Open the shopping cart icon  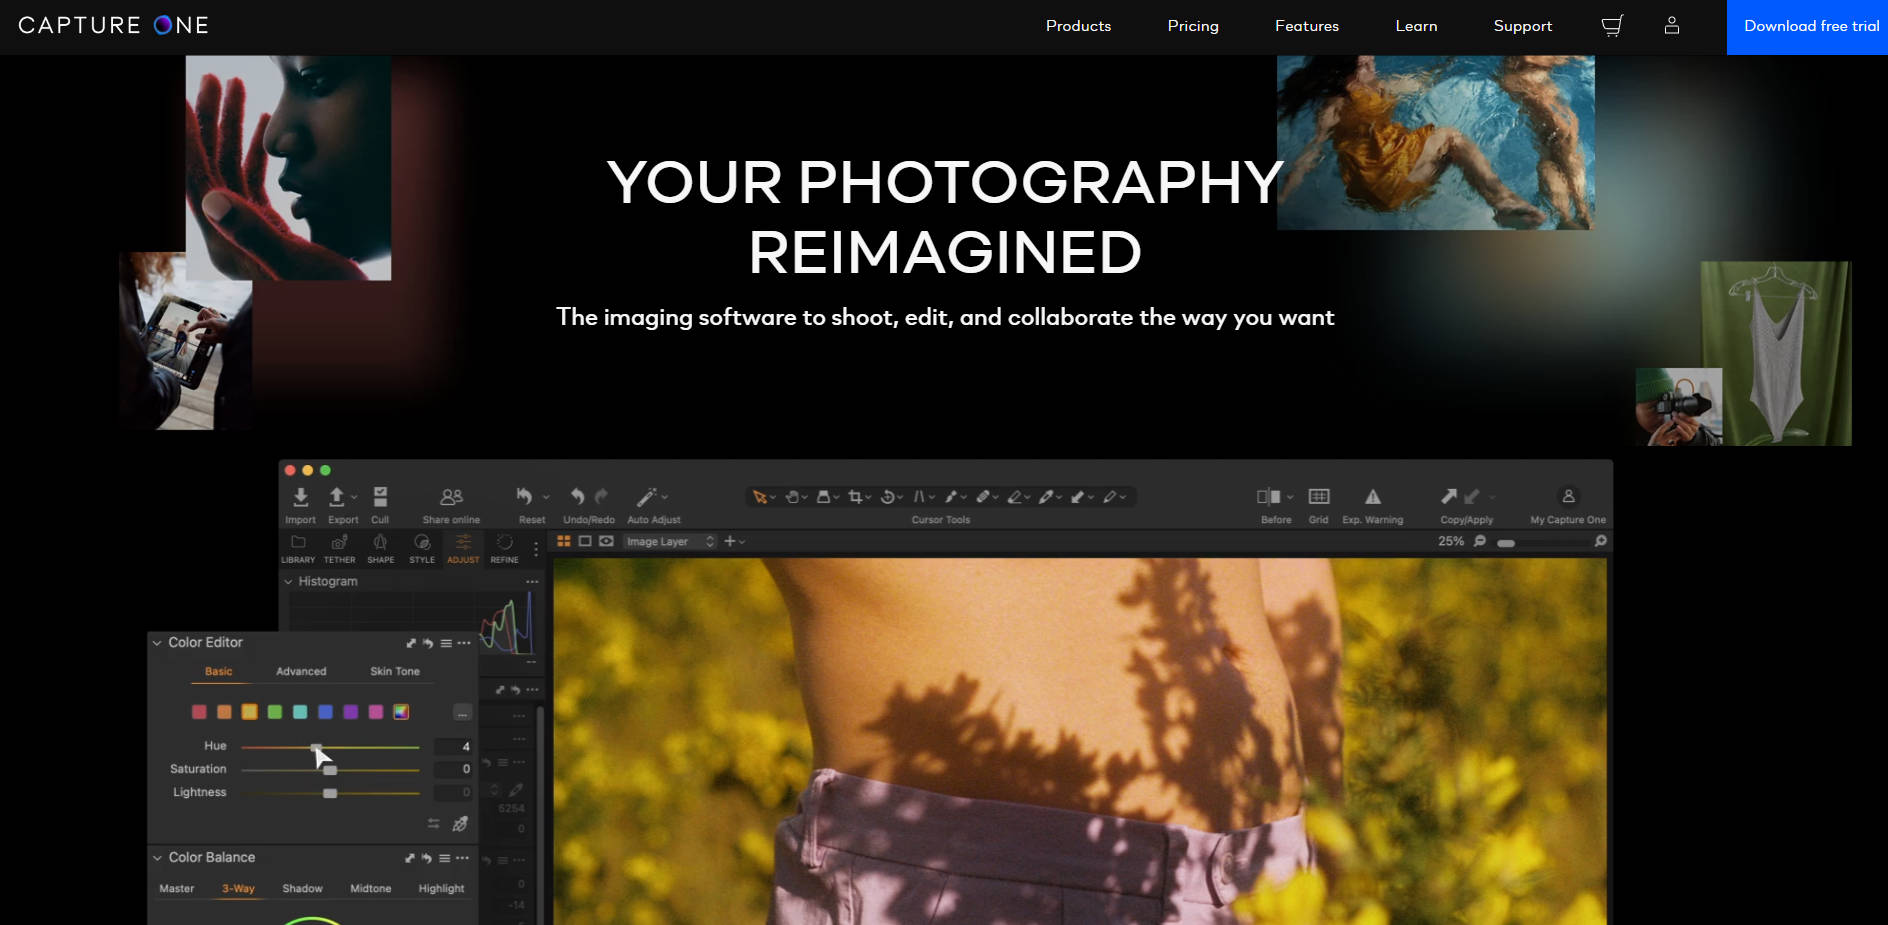click(1612, 26)
